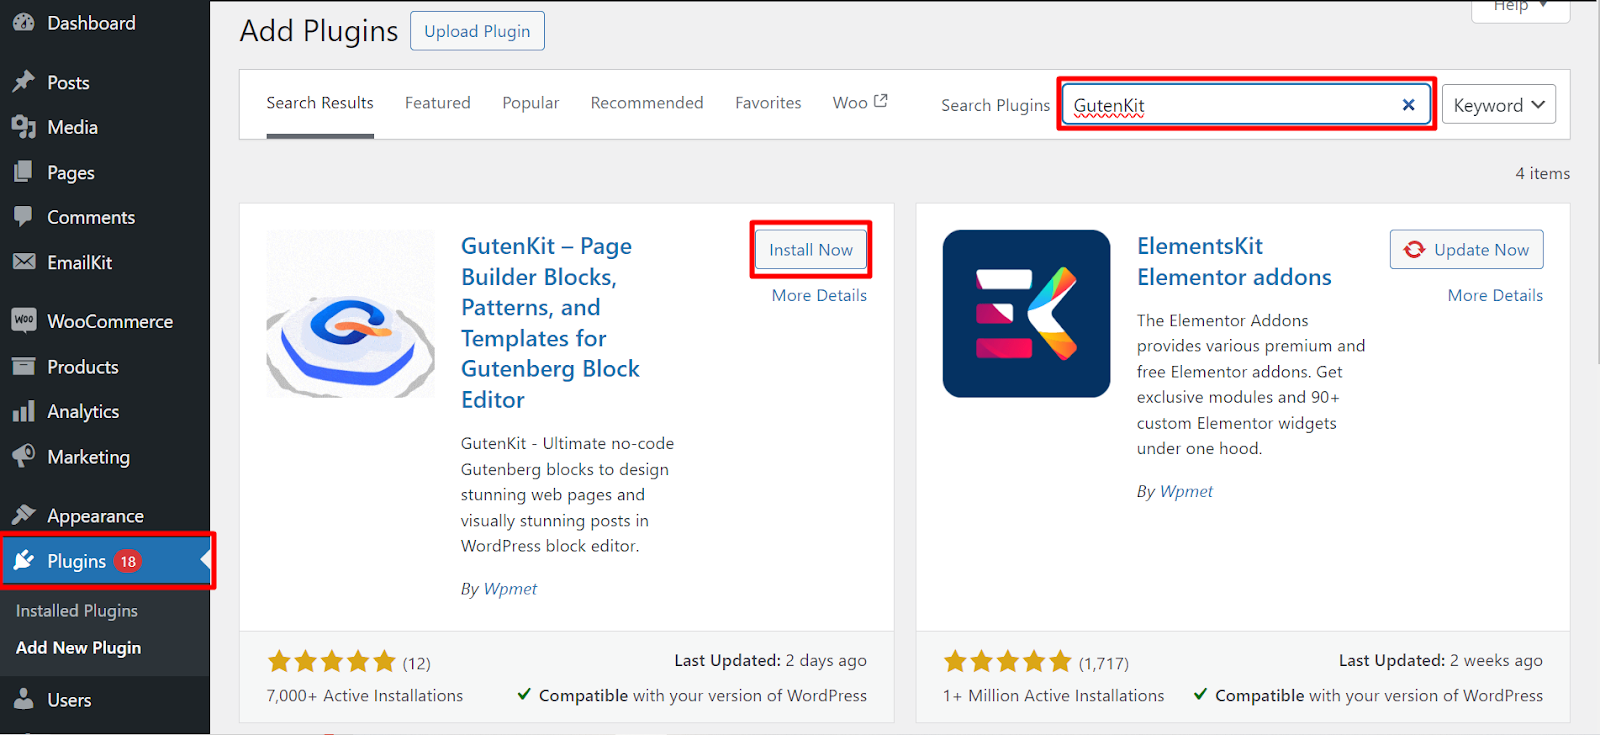This screenshot has height=735, width=1600.
Task: Open the Recommended plugins tab
Action: click(647, 103)
